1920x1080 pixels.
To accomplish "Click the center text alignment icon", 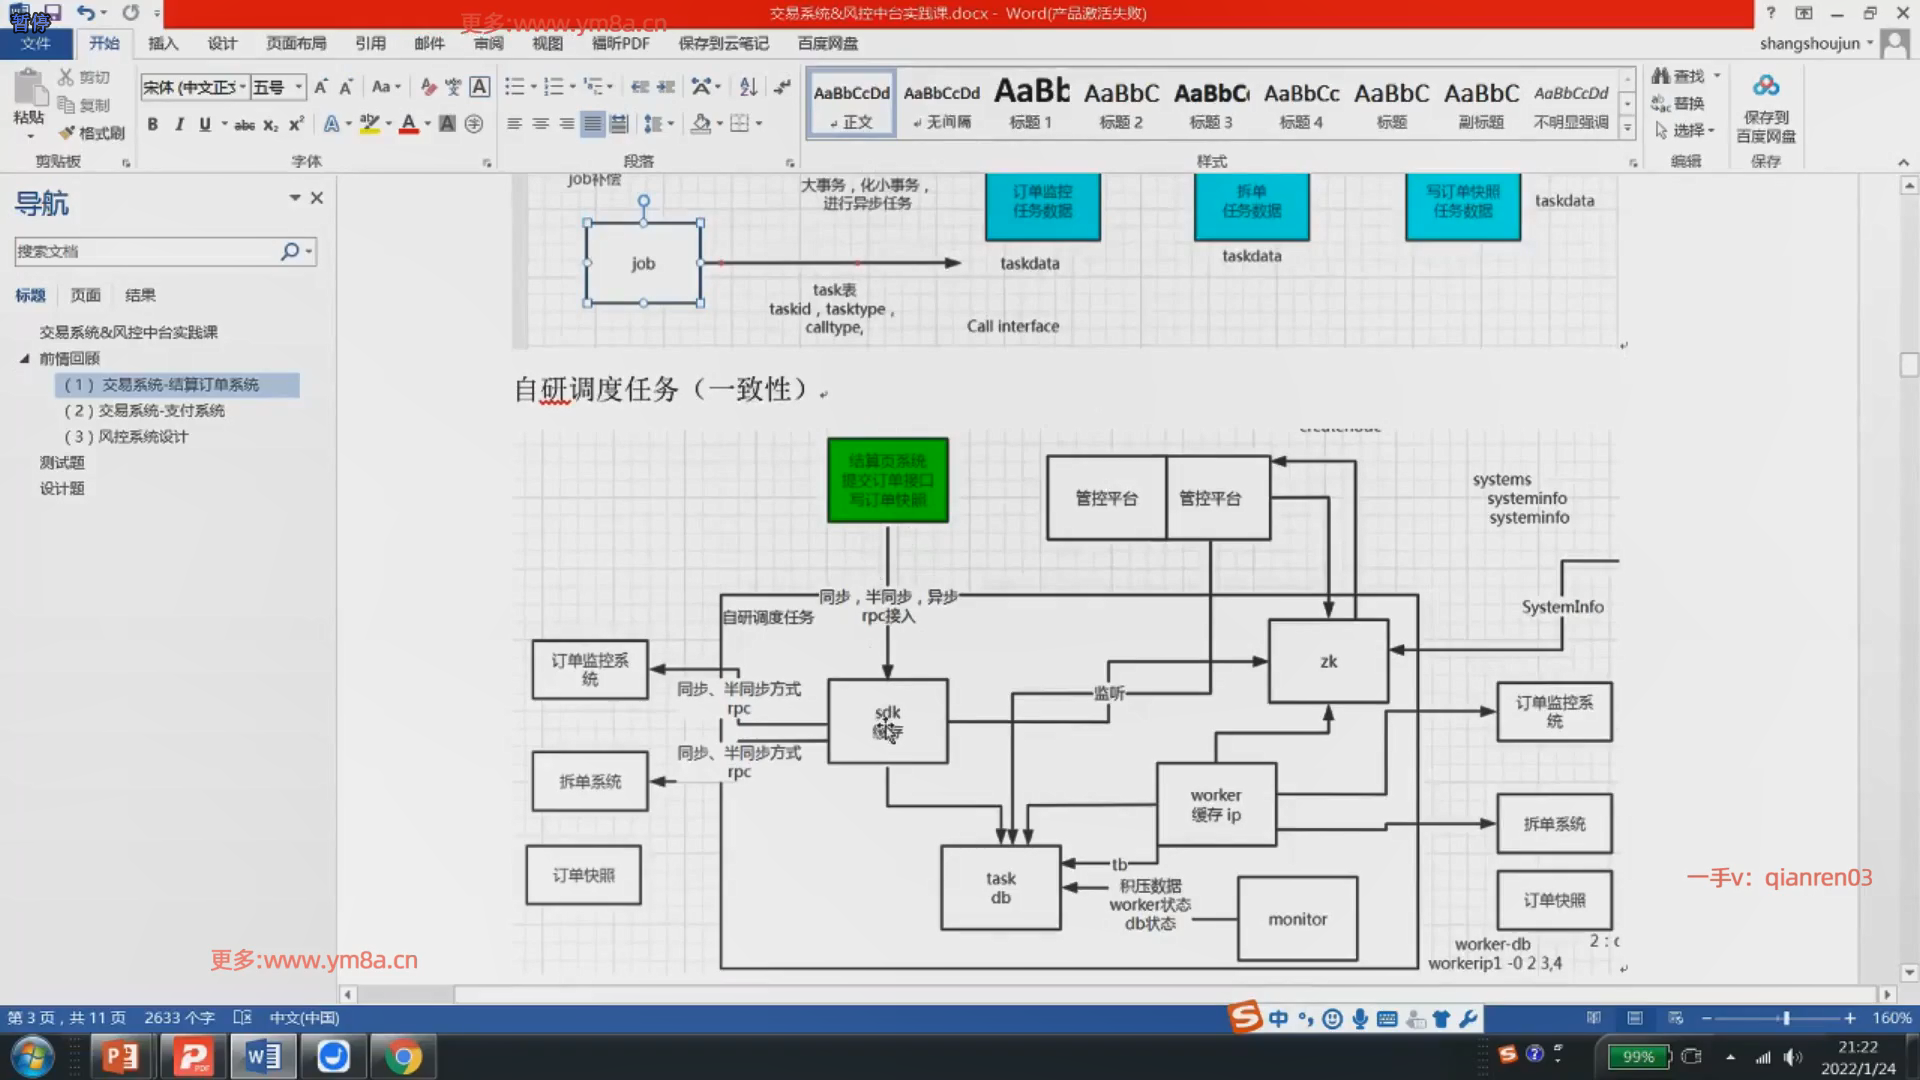I will point(540,124).
